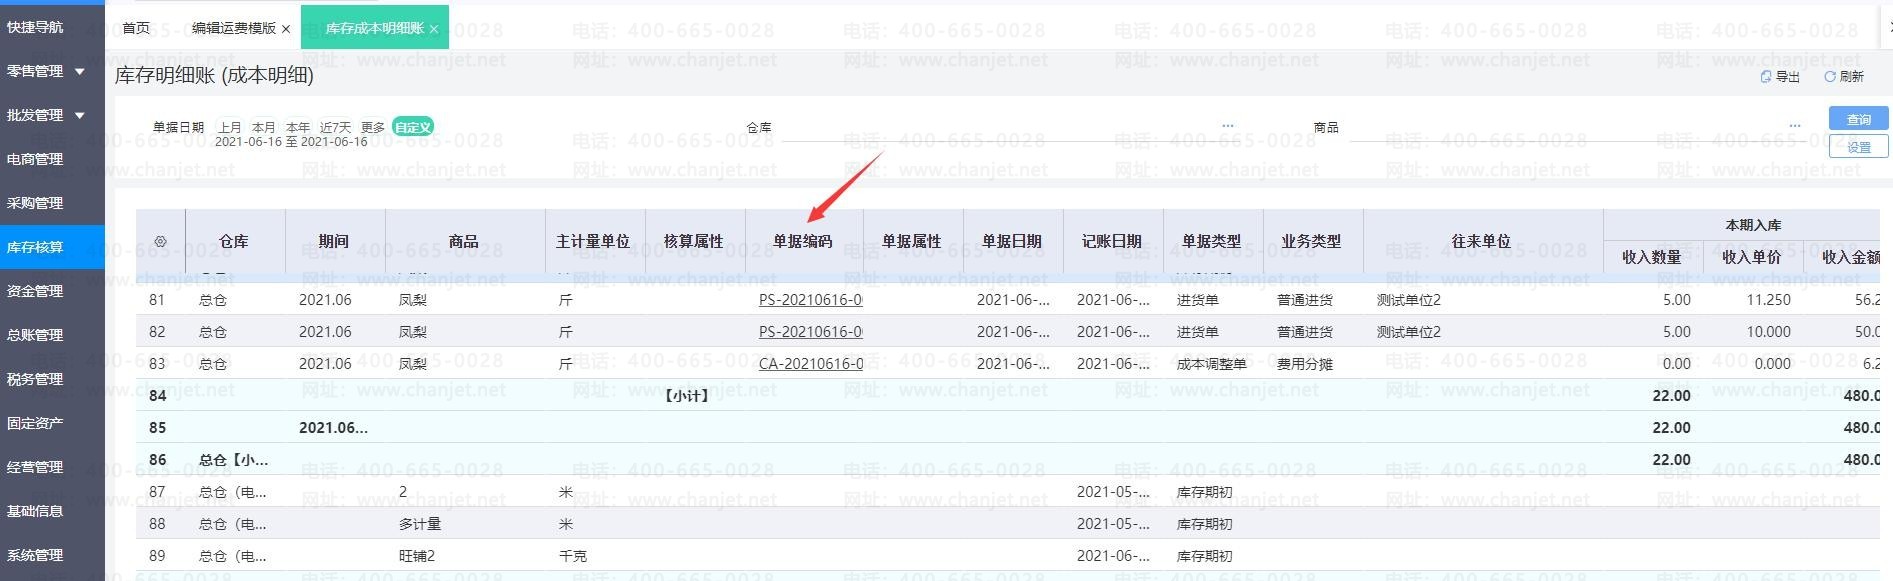Open PS-20210616 document link in row 82
Screen dimensions: 1893x581
(x=811, y=332)
